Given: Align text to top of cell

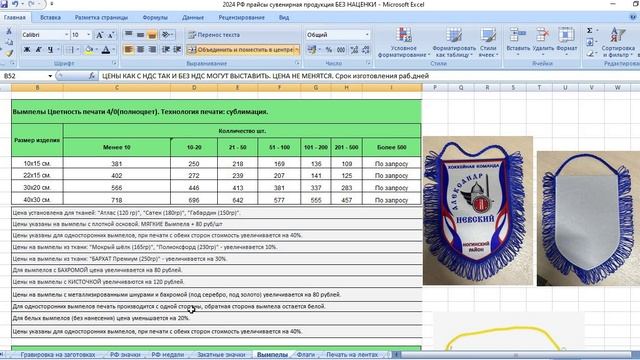Looking at the screenshot, I should (129, 35).
